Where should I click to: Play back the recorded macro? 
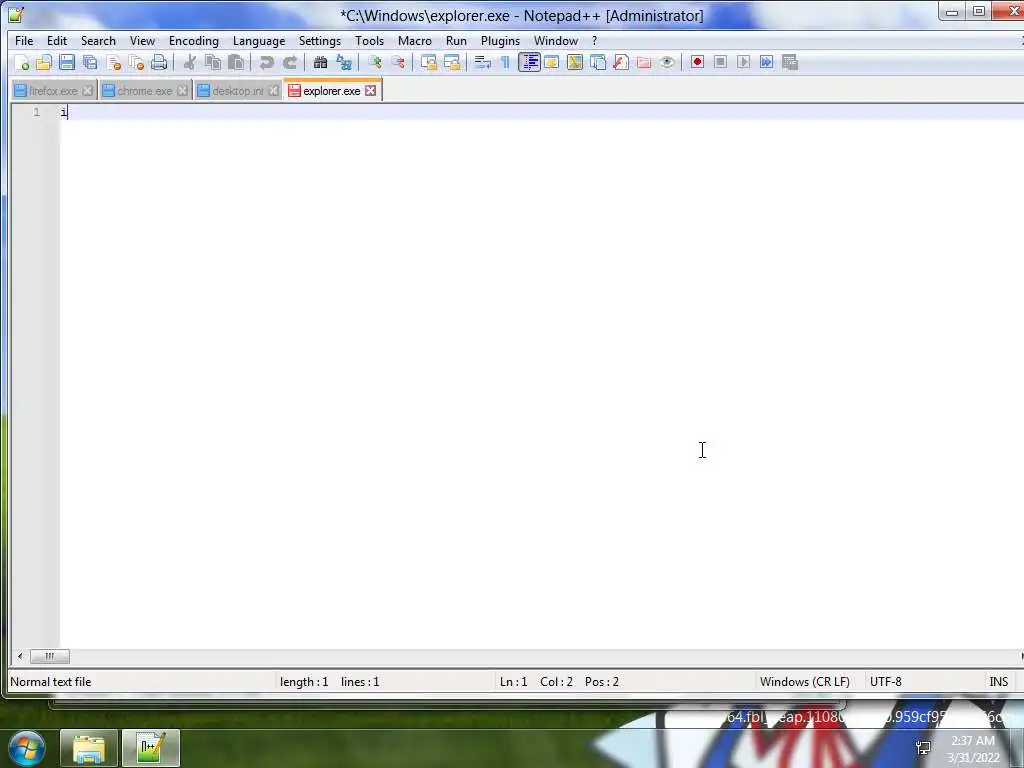pos(743,62)
